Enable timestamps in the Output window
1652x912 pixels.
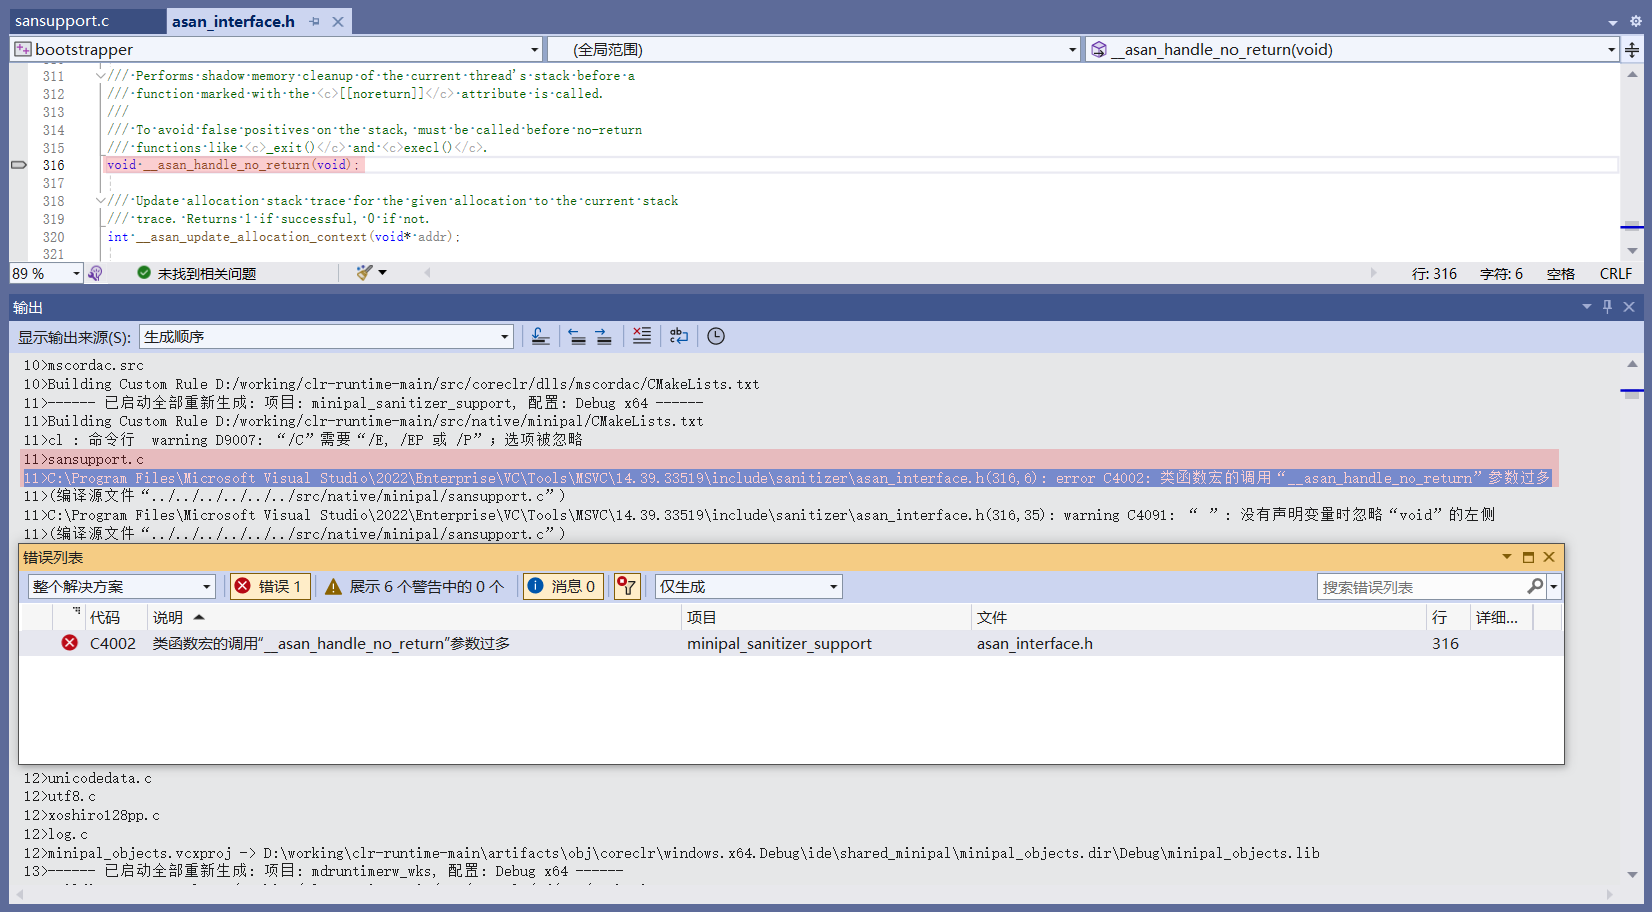(715, 336)
